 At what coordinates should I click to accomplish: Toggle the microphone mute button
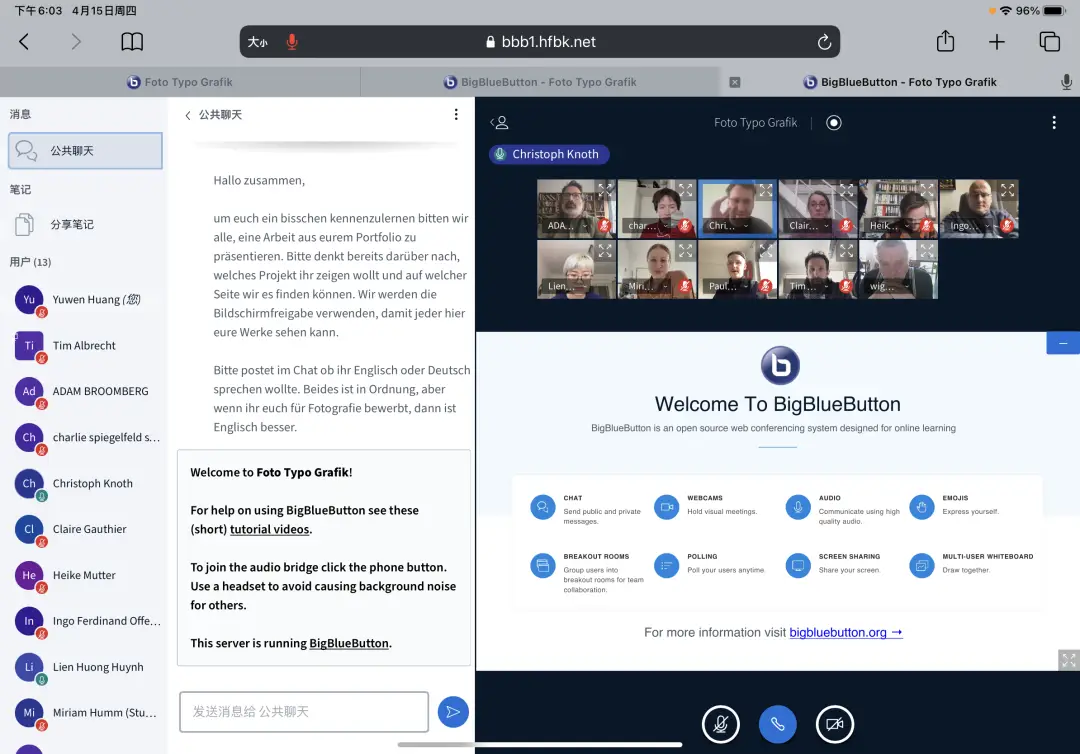point(720,724)
